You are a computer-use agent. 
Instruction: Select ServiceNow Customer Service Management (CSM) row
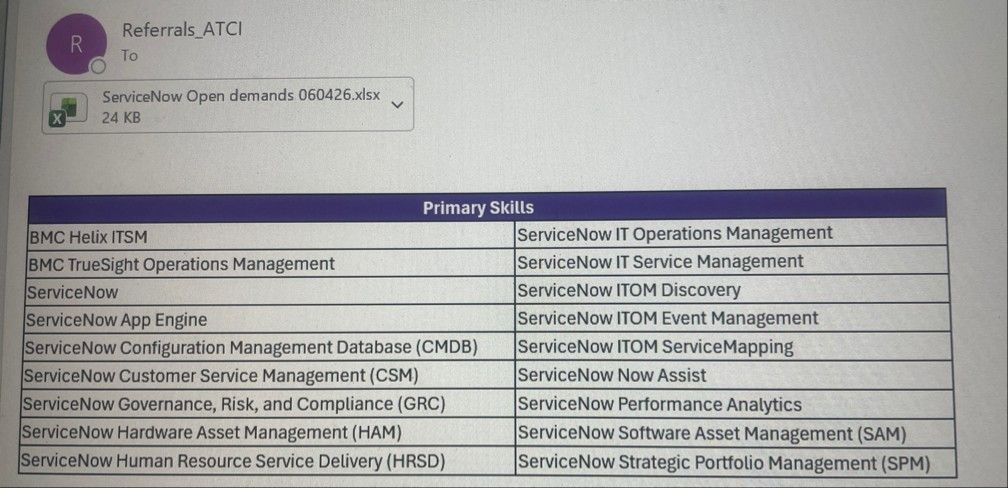(x=268, y=375)
